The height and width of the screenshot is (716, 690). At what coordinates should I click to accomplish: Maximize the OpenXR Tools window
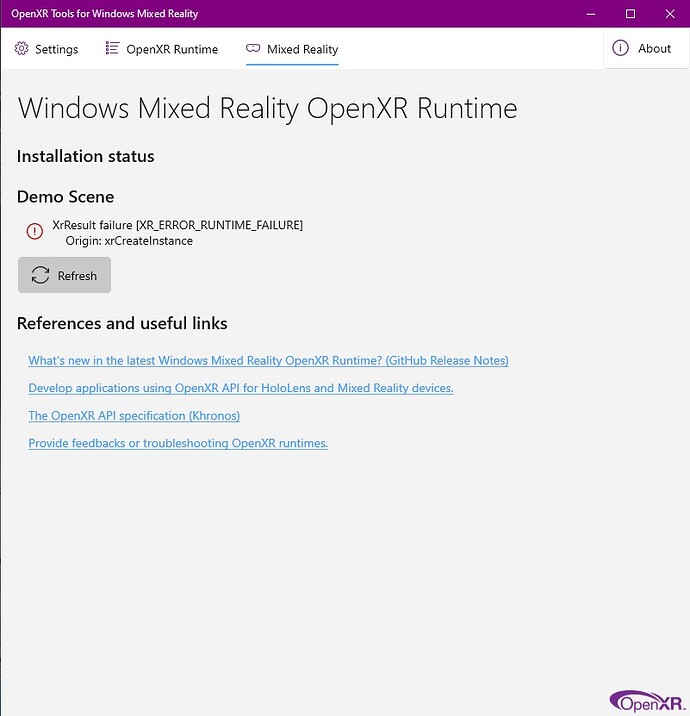tap(630, 14)
